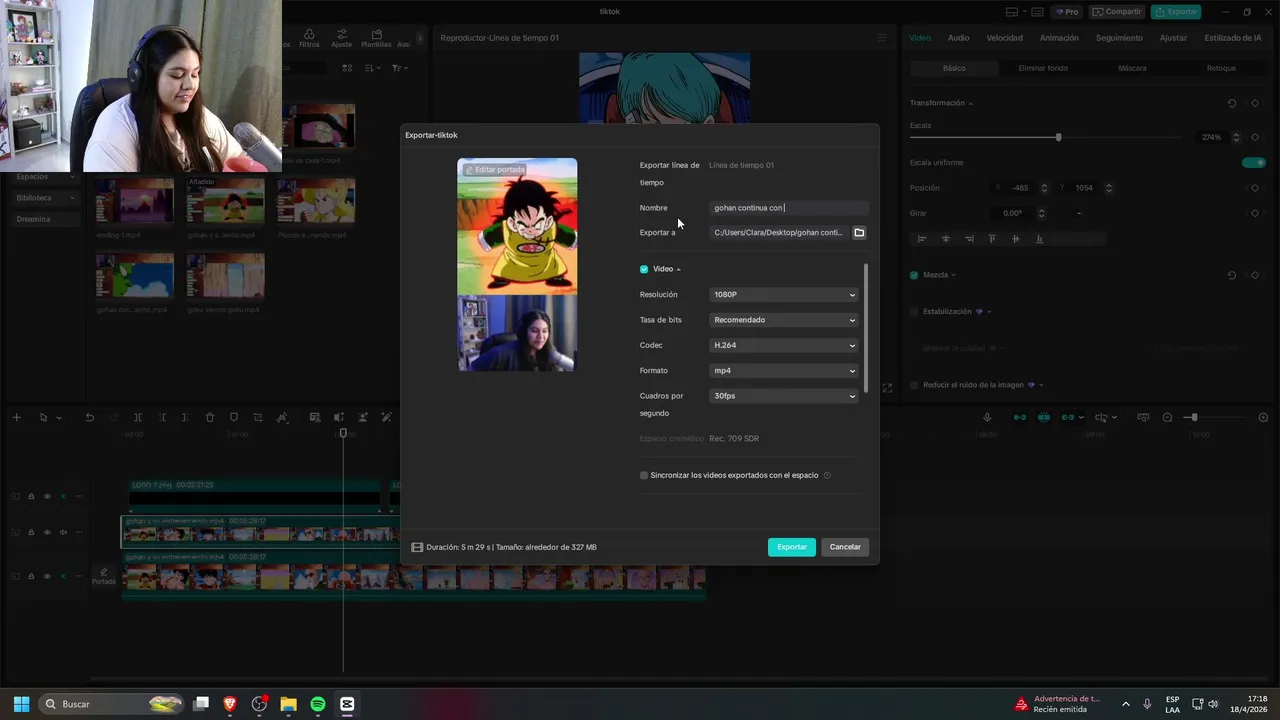Switch to Audio tab in properties panel

(958, 38)
